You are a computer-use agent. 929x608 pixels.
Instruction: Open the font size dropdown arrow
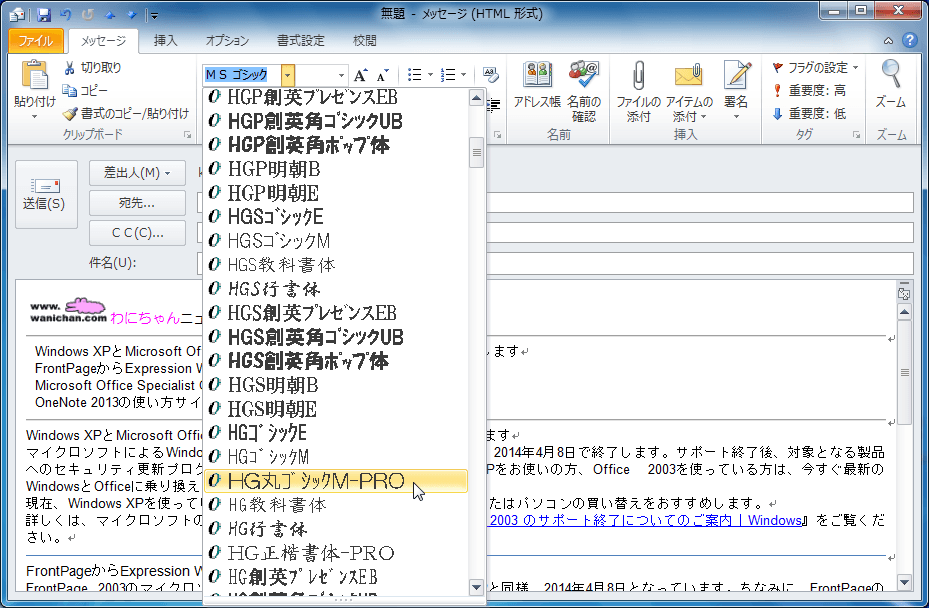(x=341, y=75)
